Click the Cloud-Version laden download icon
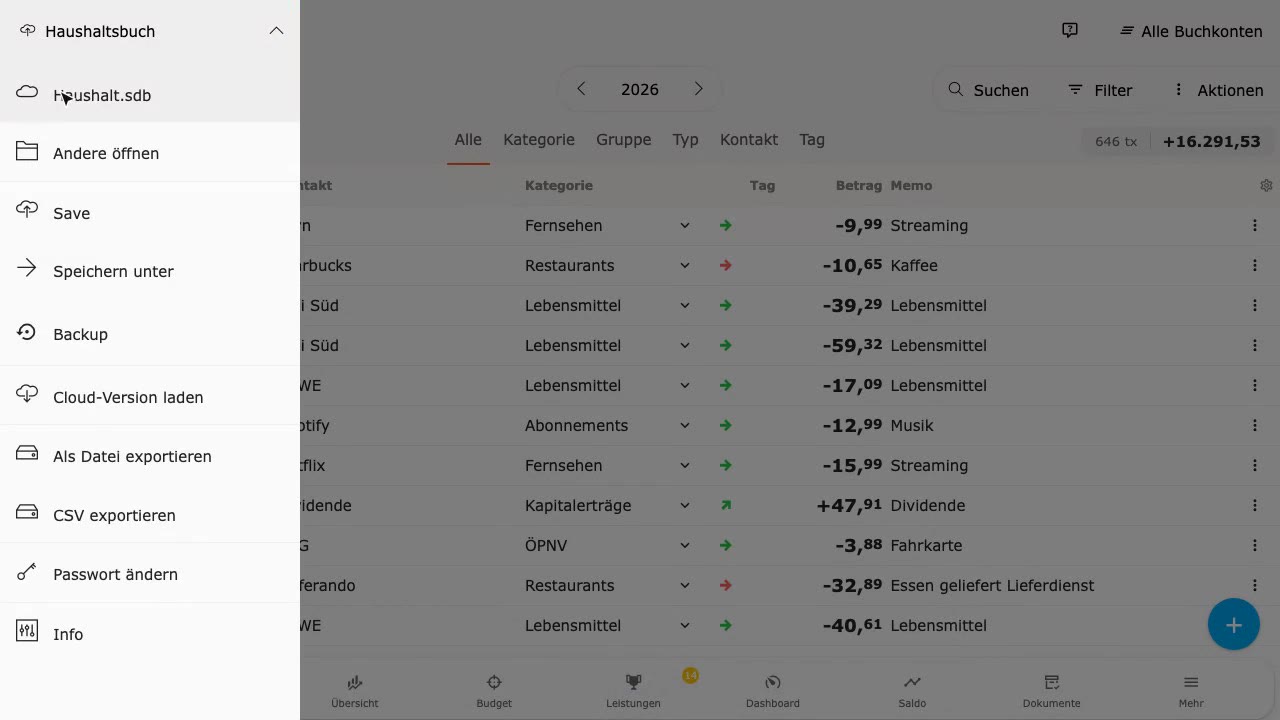 [x=27, y=396]
